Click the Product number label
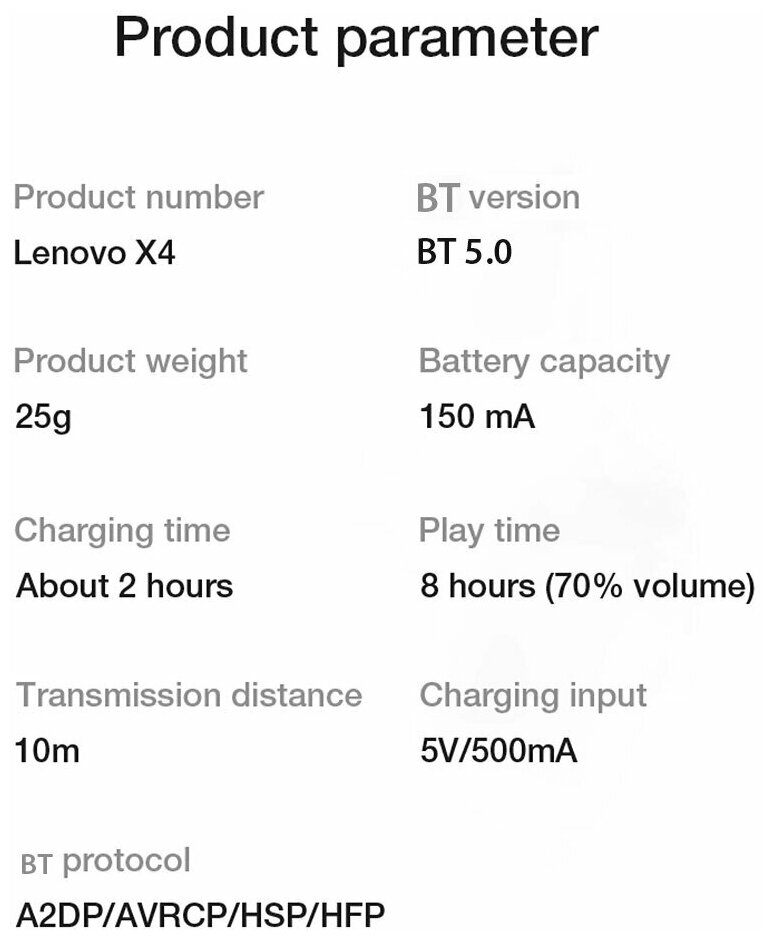The width and height of the screenshot is (772, 940). [138, 197]
